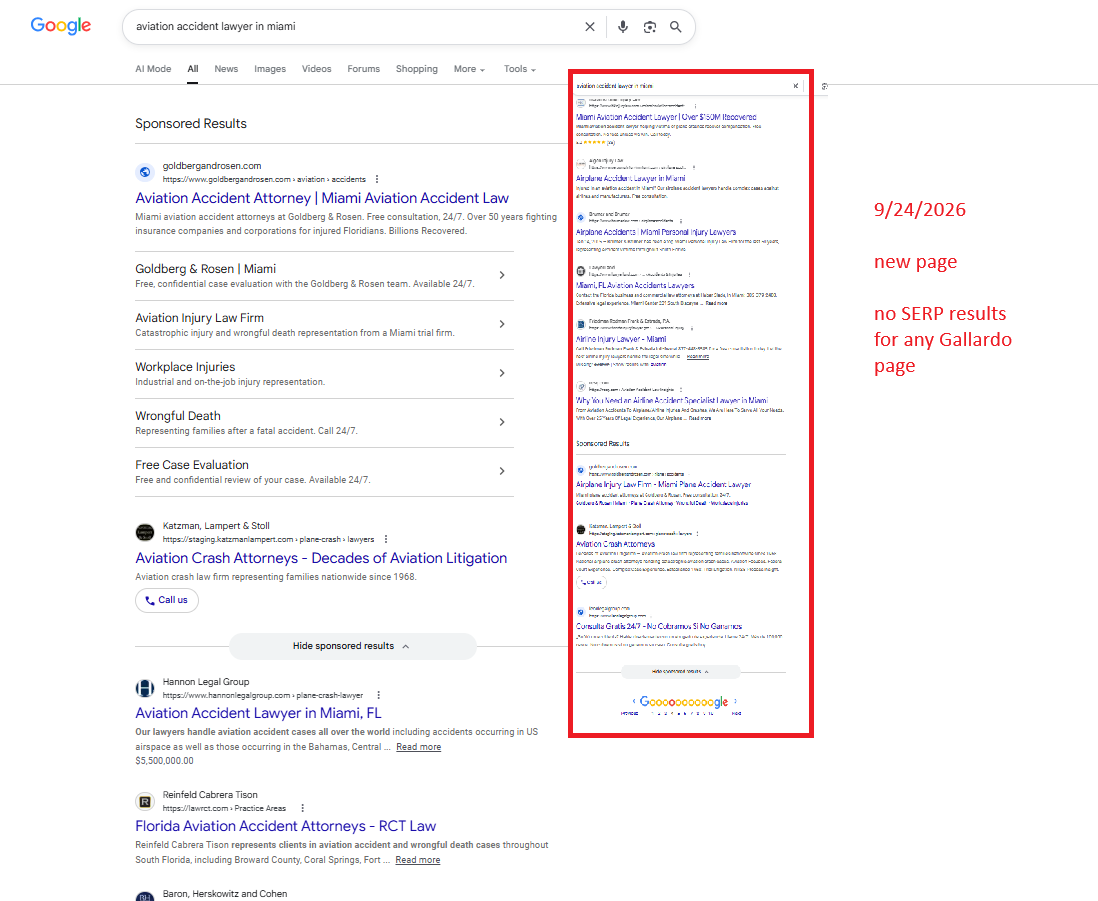Open Aviation Accident Lawyer in Miami, FL result
This screenshot has width=1098, height=901.
click(258, 713)
